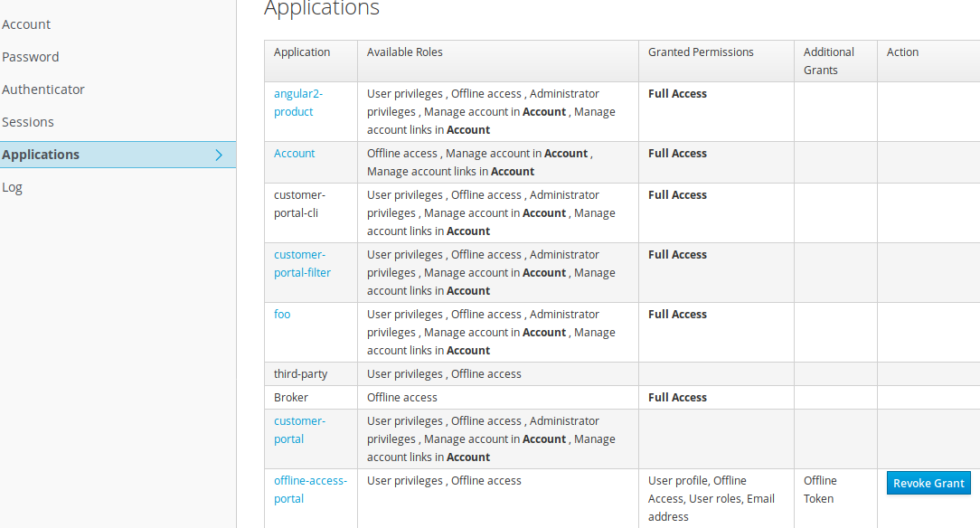
Task: Click Full Access in the Broker row
Action: pyautogui.click(x=678, y=397)
